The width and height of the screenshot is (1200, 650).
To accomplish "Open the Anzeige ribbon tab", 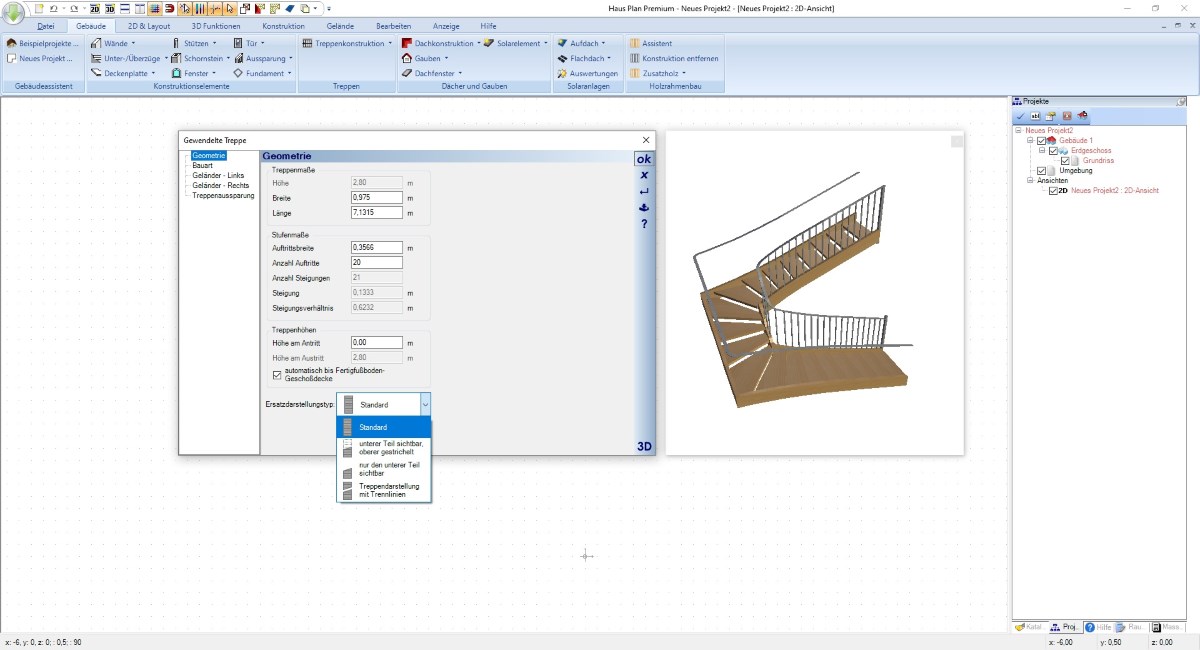I will [x=446, y=25].
